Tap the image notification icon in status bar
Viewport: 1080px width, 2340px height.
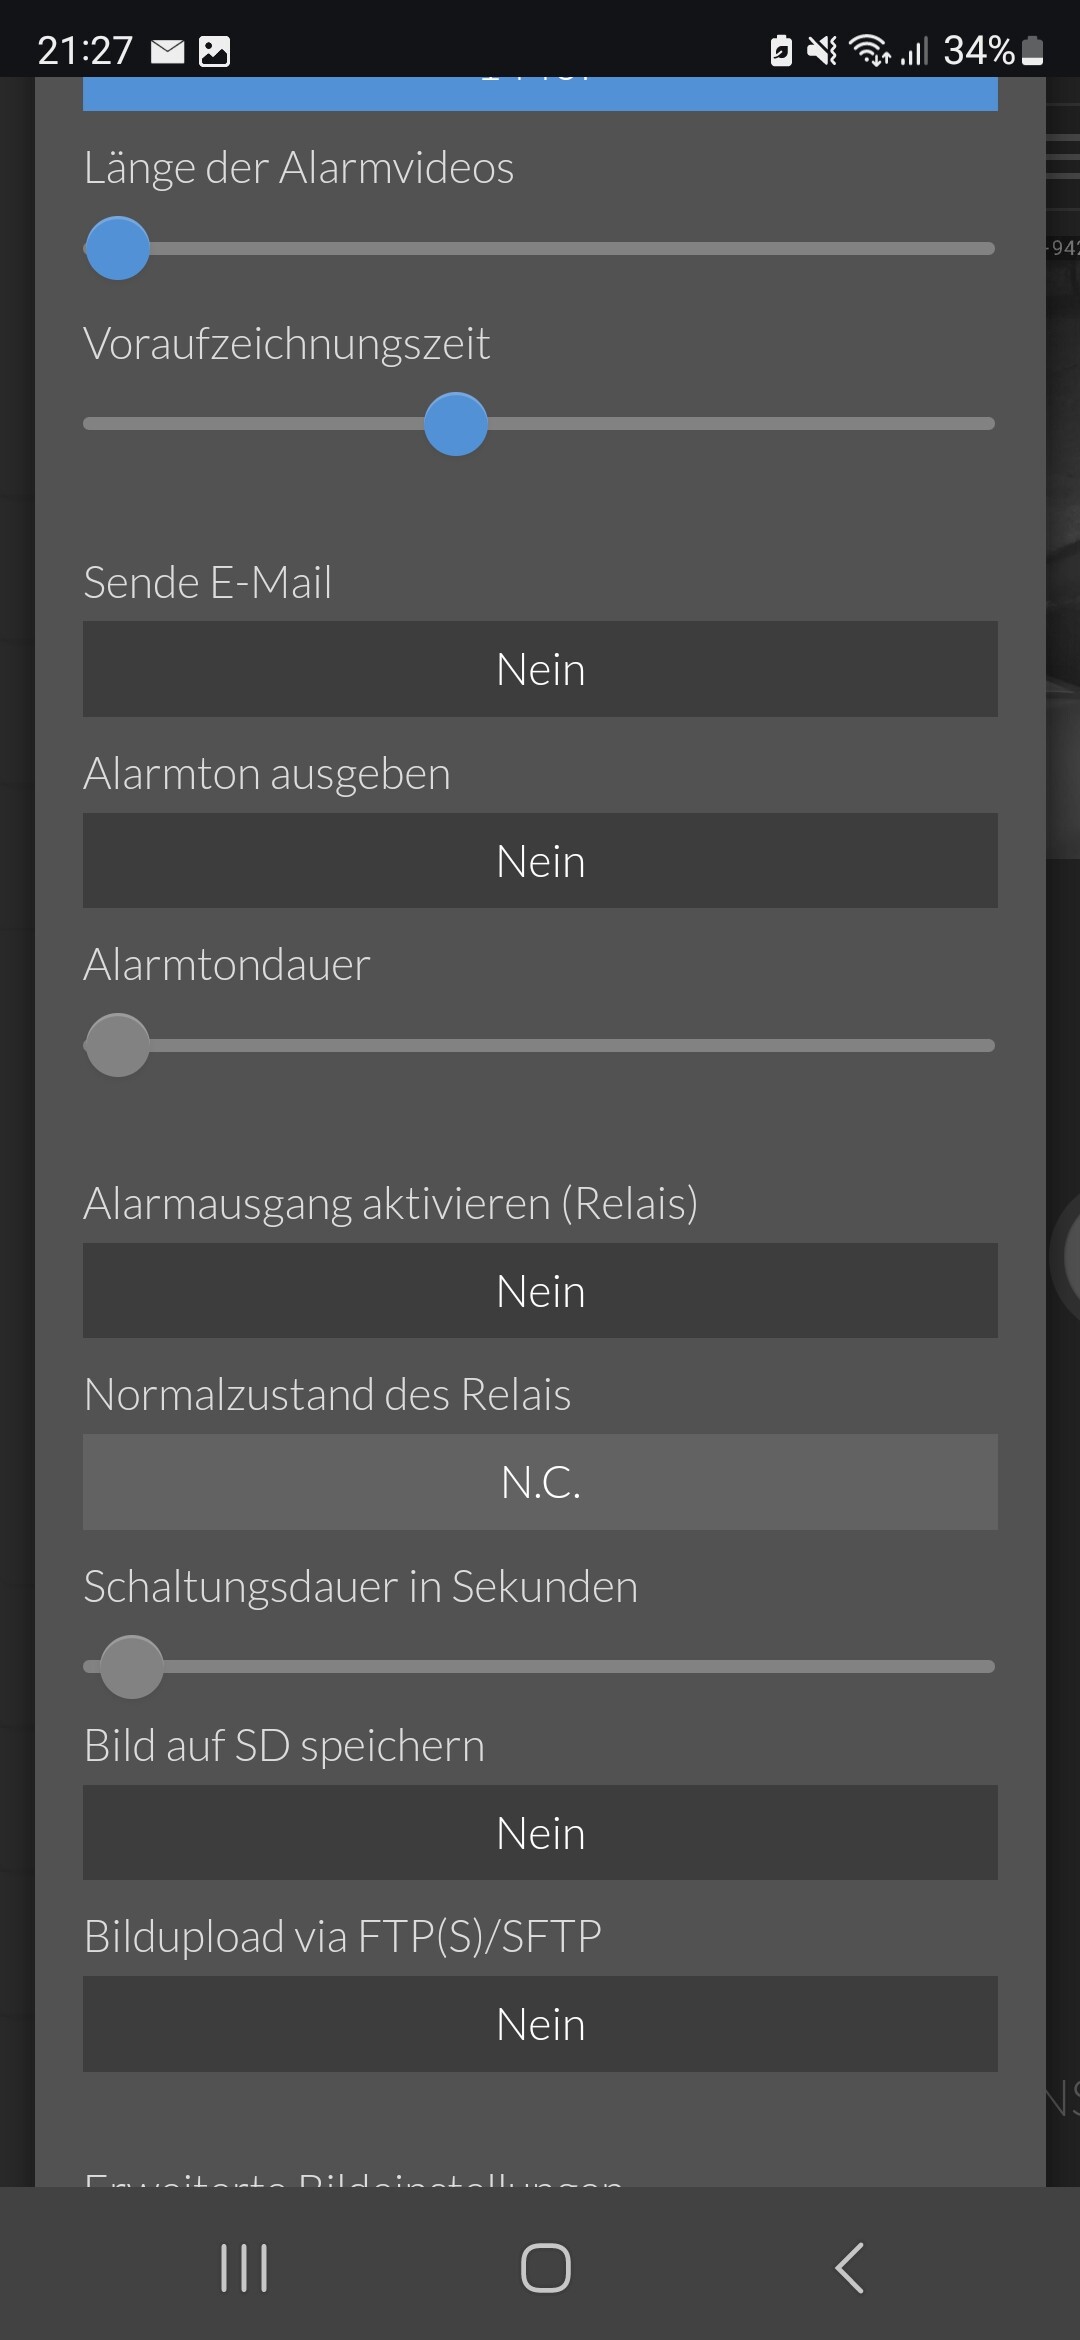tap(214, 51)
